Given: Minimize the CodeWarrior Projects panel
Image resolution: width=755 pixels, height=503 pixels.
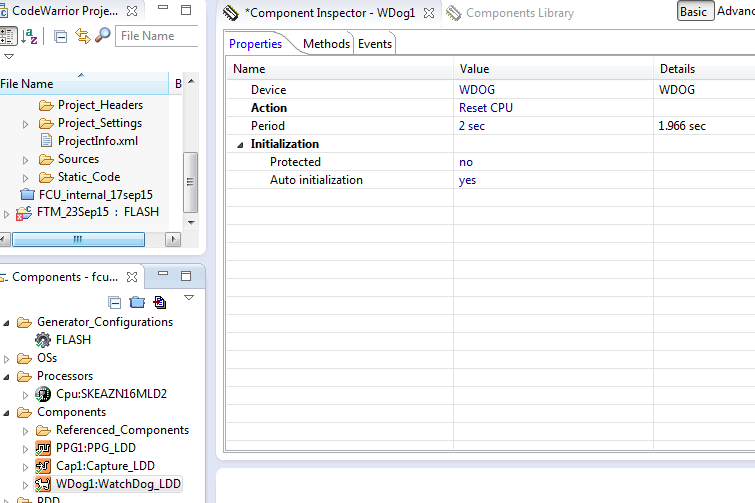Looking at the screenshot, I should [x=163, y=8].
